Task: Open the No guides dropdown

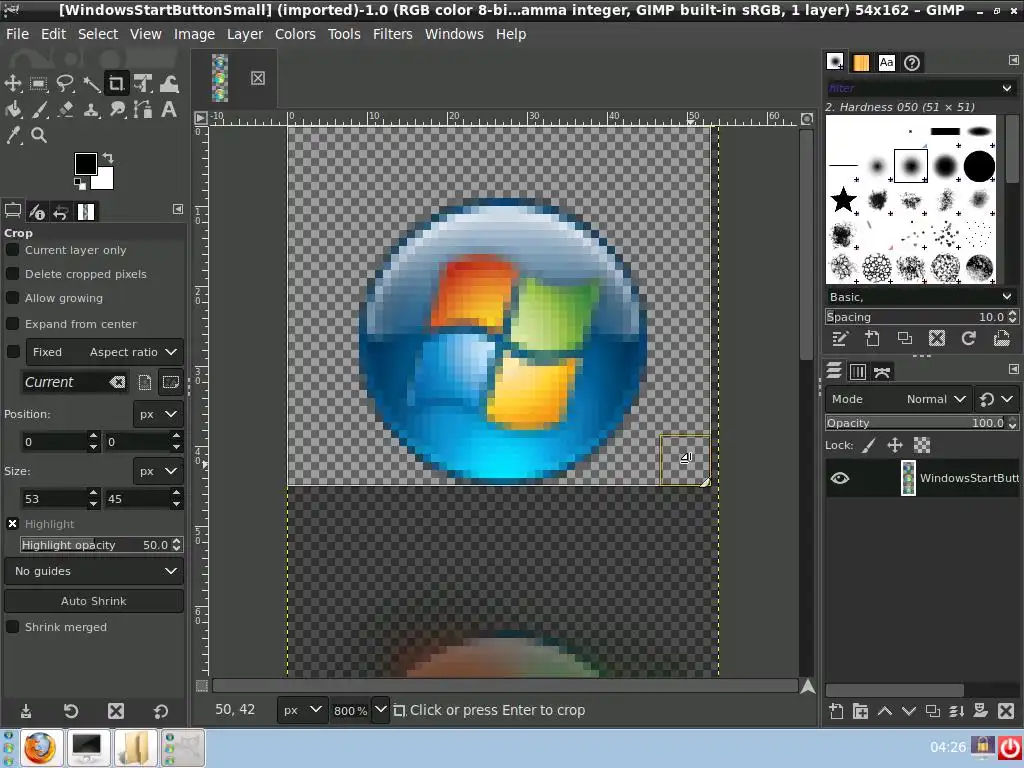Action: 94,571
